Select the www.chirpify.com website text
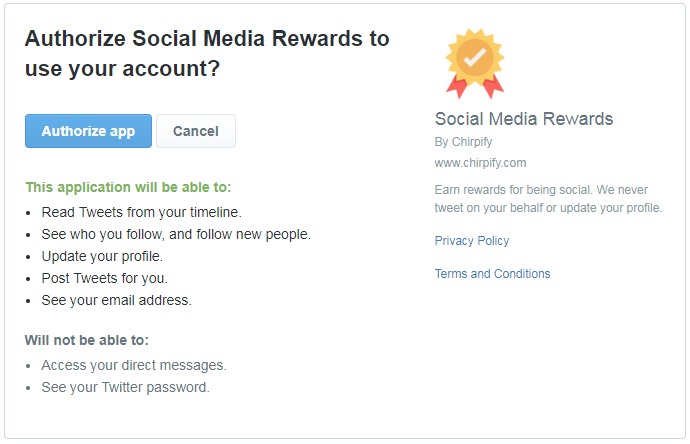 point(480,163)
